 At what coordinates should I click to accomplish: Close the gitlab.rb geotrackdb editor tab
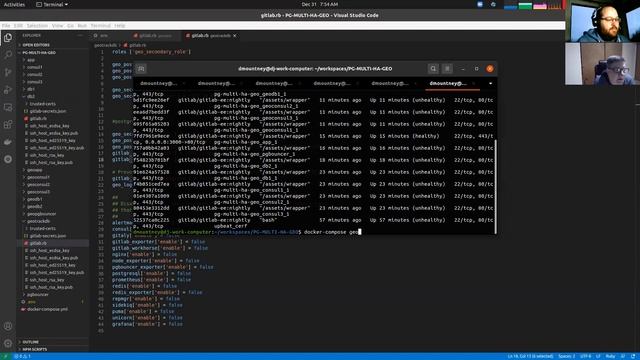click(x=235, y=36)
